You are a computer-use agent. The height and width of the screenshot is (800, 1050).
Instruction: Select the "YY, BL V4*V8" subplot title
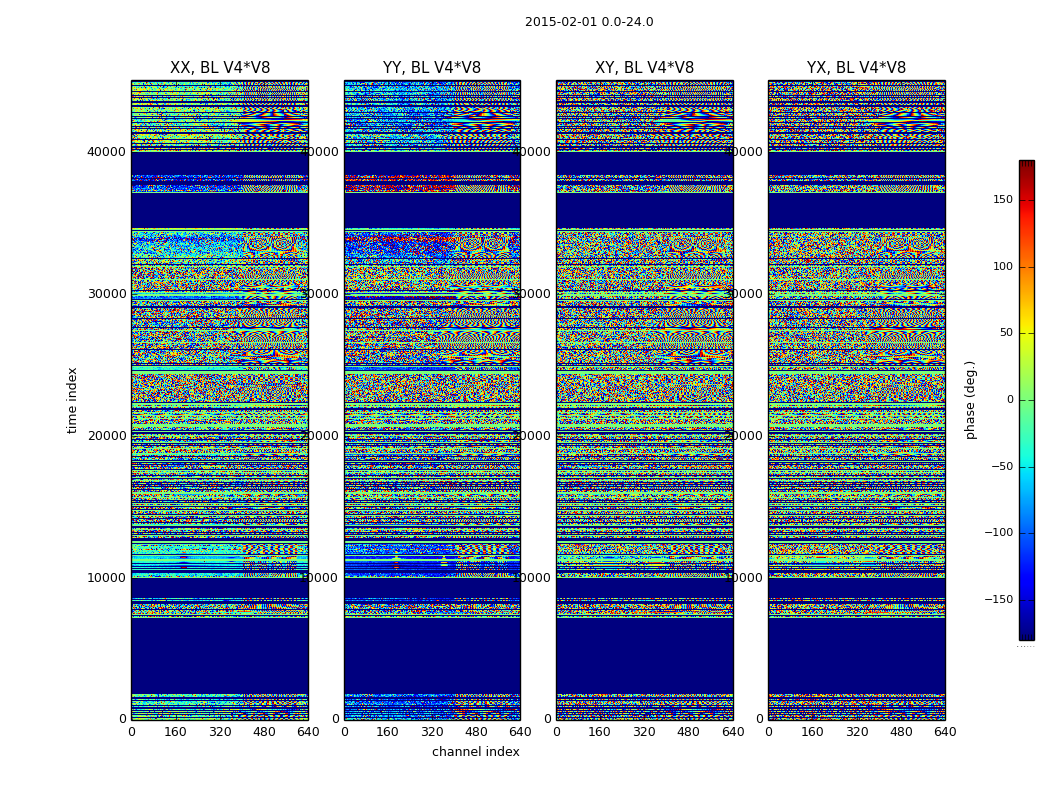click(x=432, y=68)
